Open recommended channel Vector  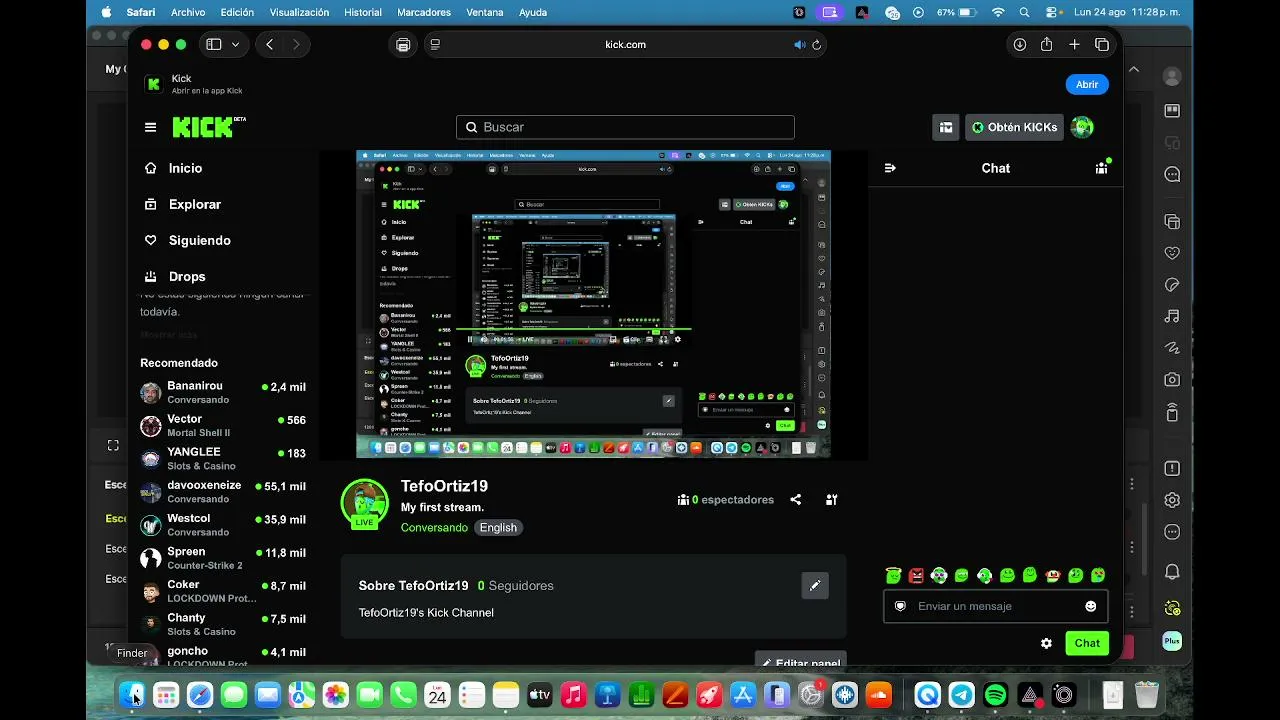pyautogui.click(x=223, y=425)
